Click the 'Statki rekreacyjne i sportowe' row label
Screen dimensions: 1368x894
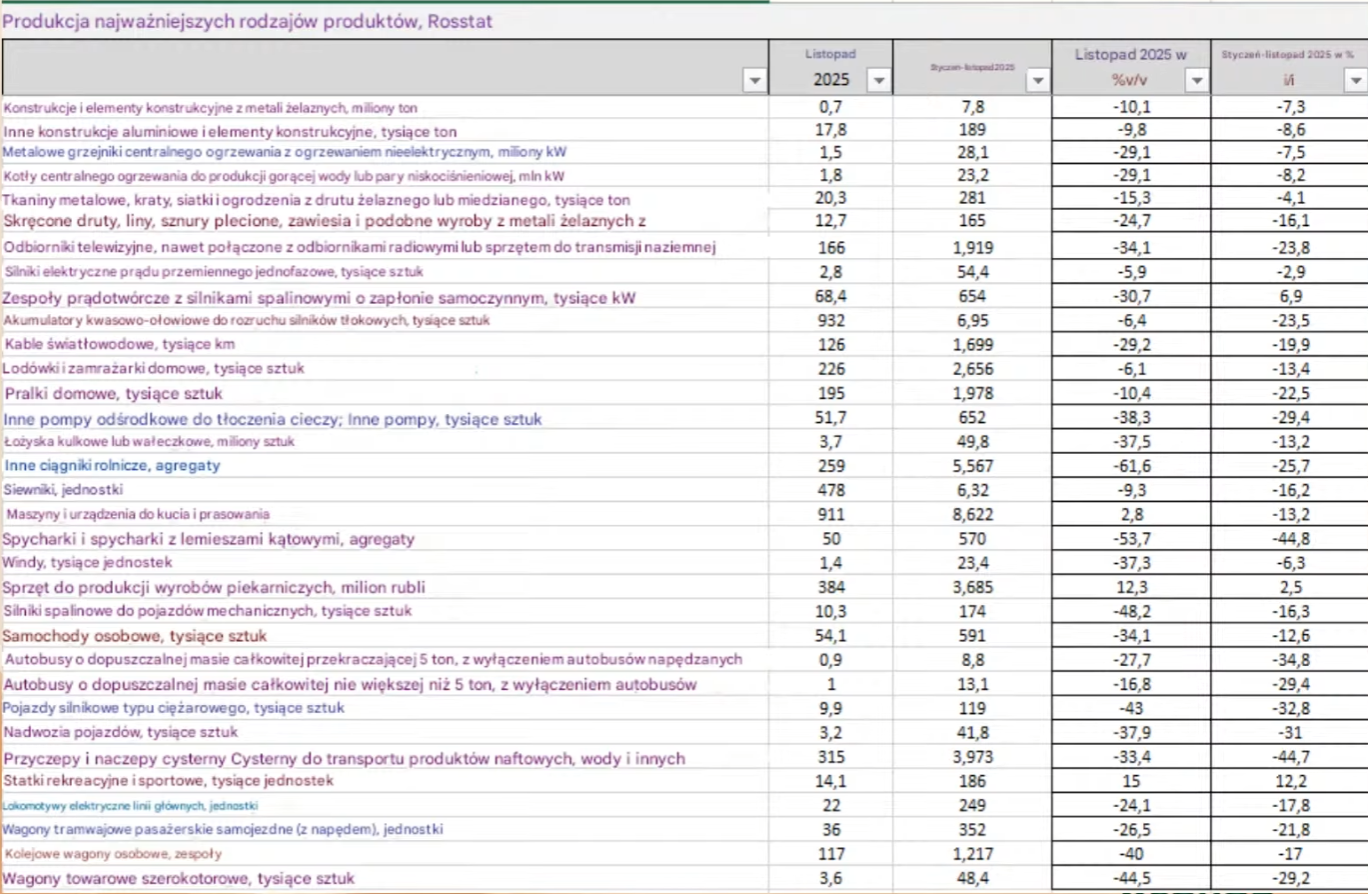[x=168, y=781]
